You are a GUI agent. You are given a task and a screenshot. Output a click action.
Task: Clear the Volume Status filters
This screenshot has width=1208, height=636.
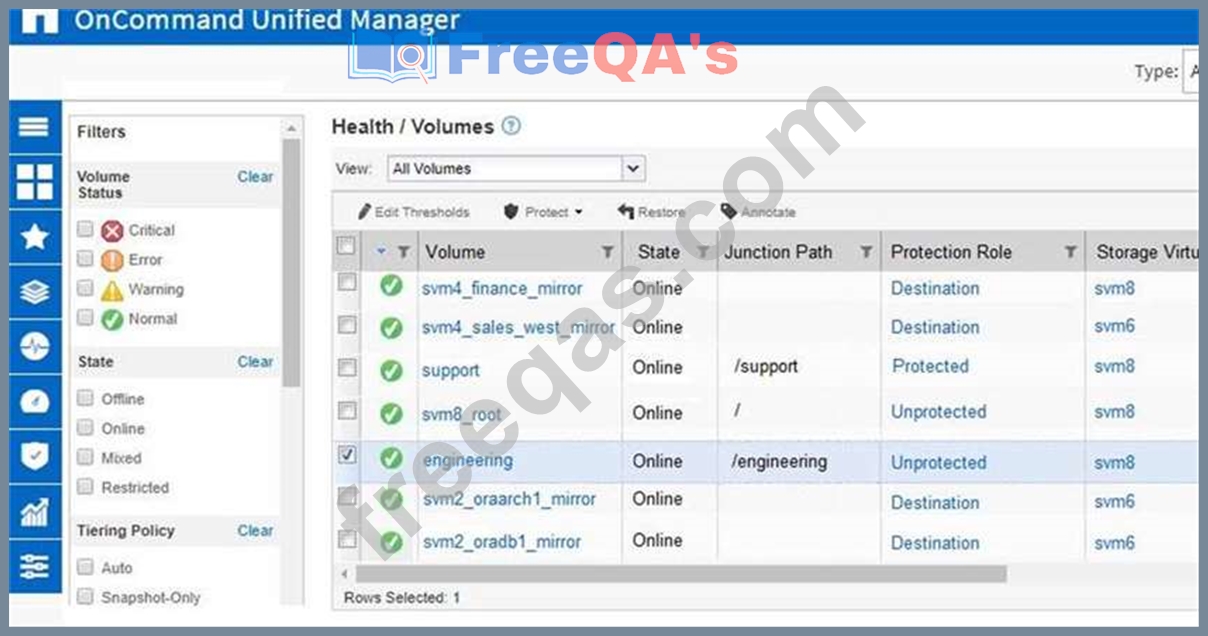tap(255, 177)
